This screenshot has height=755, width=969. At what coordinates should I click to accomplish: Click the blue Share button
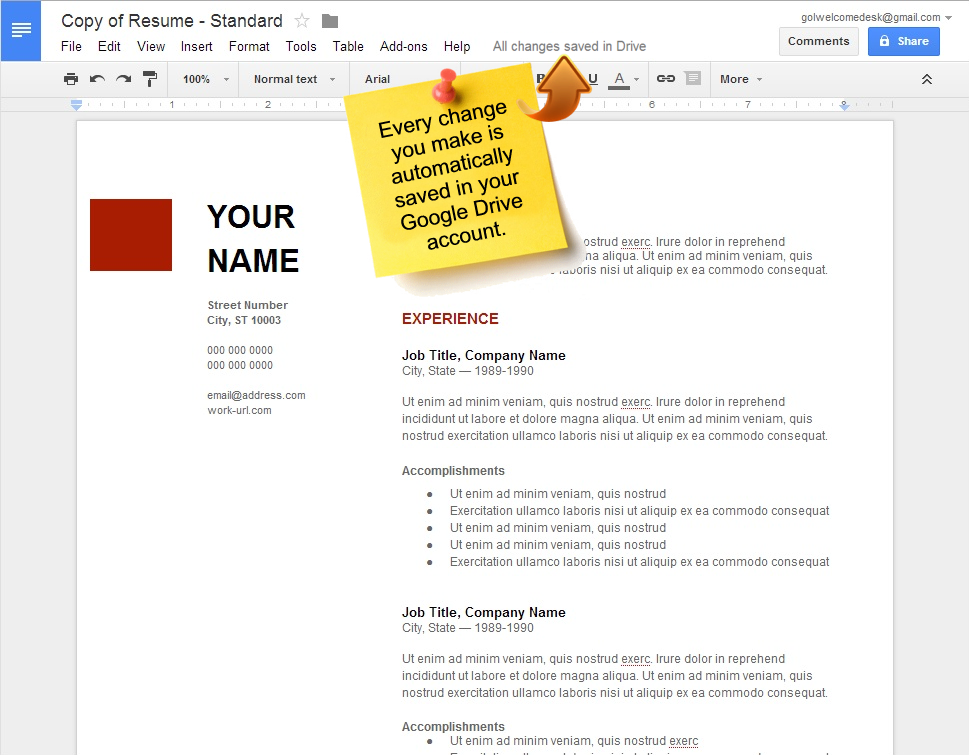tap(903, 41)
